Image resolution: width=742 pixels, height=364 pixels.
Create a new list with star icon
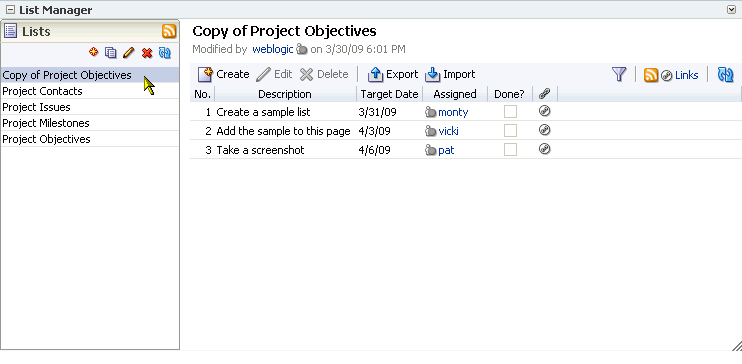93,52
